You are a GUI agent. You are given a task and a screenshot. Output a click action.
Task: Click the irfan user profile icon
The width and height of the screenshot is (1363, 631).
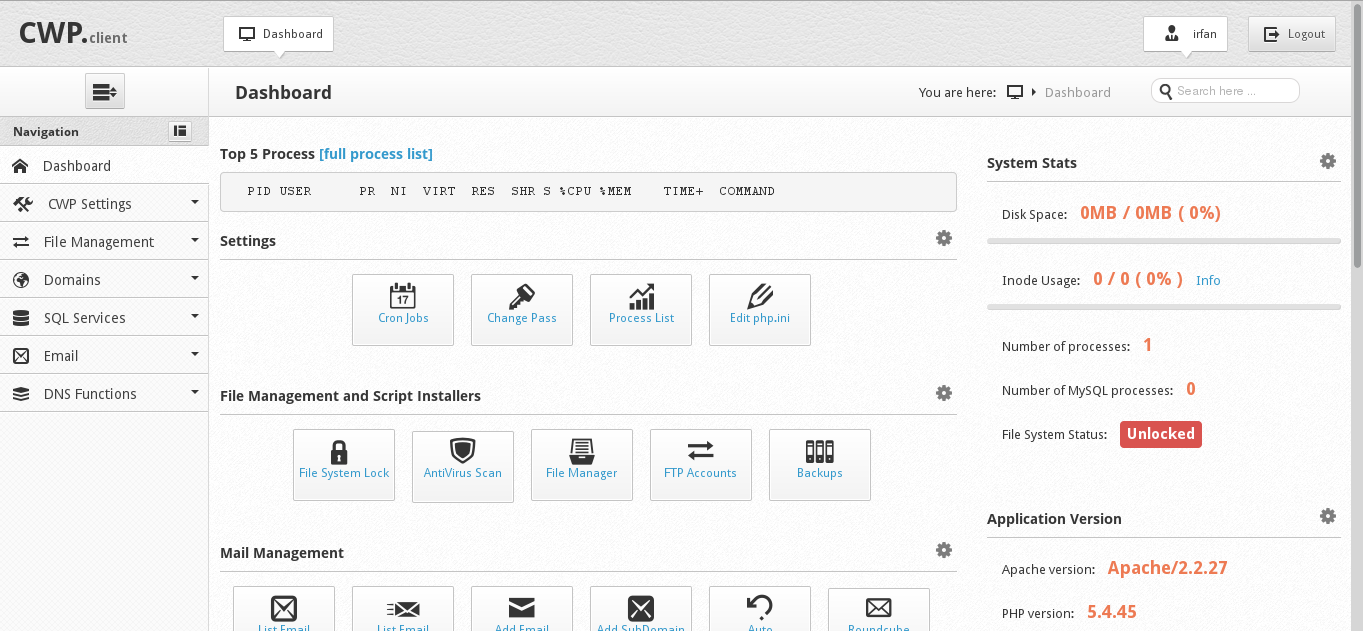pos(1172,34)
